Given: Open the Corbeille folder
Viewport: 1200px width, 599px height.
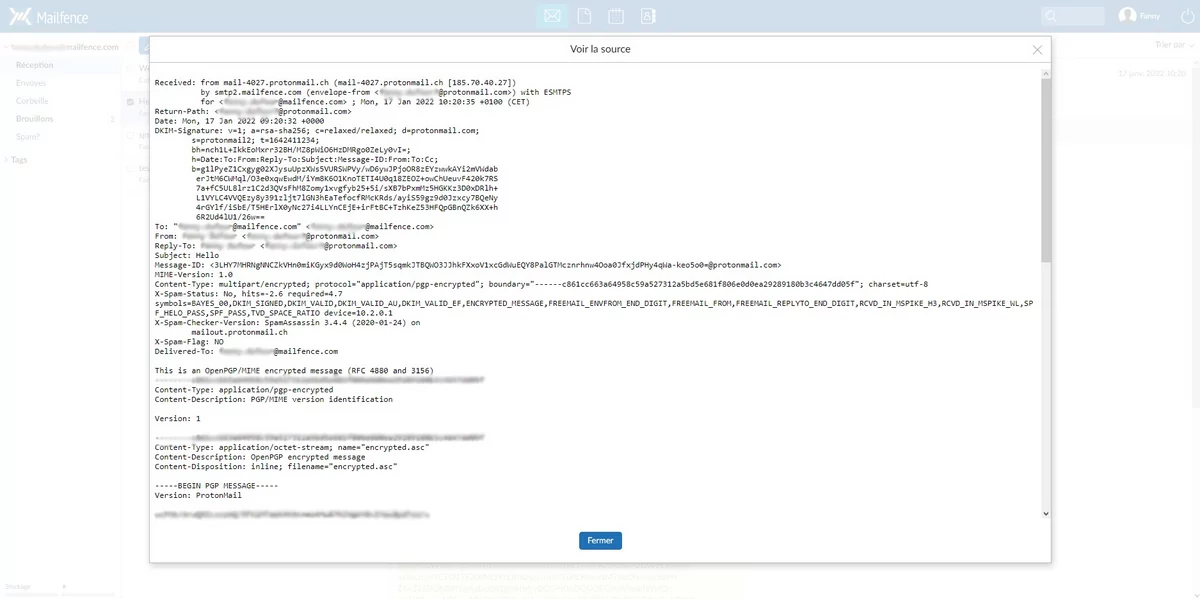Looking at the screenshot, I should pyautogui.click(x=33, y=101).
